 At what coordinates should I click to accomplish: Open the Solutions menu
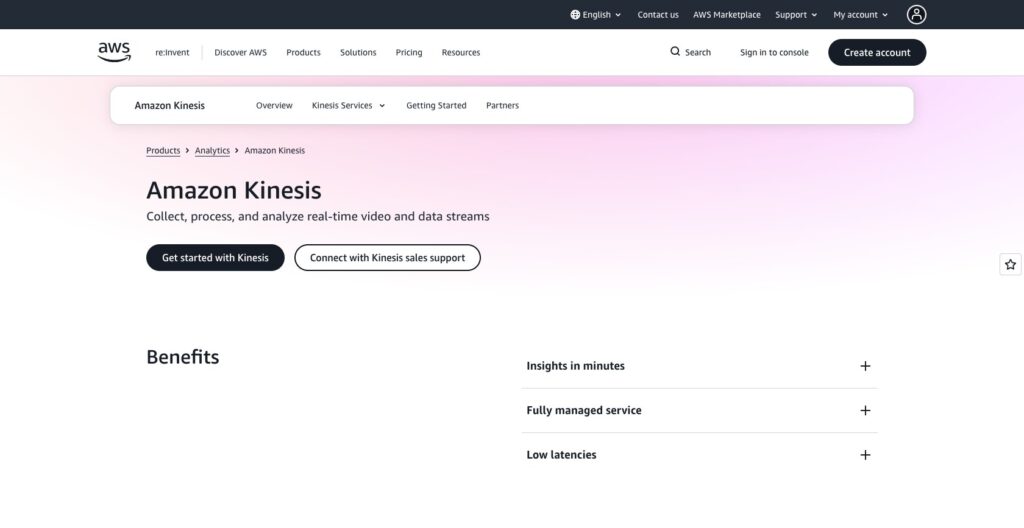(358, 52)
